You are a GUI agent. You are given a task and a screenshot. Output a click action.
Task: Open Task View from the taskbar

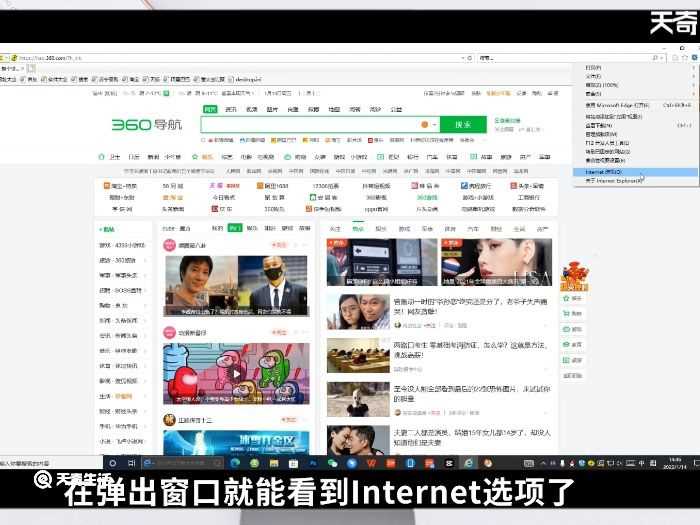tap(132, 463)
